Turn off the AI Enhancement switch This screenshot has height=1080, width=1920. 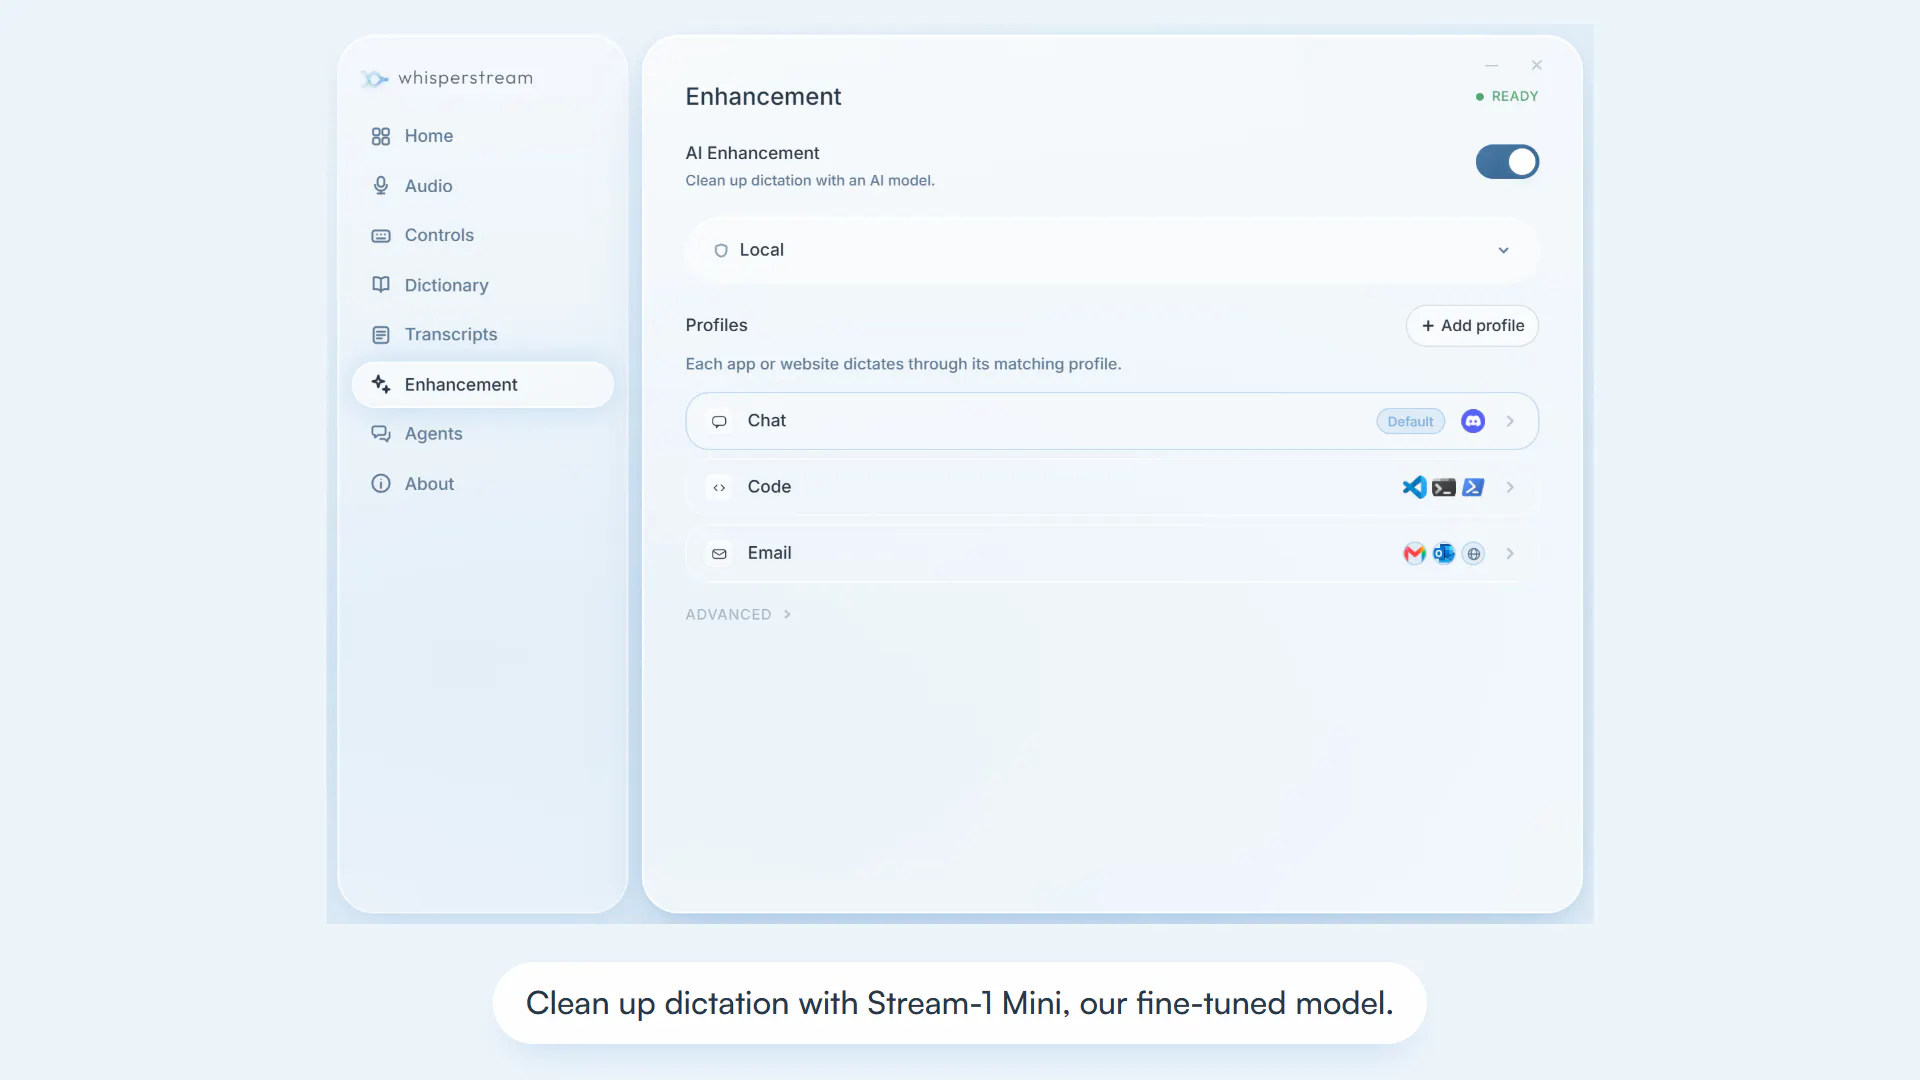click(1507, 162)
